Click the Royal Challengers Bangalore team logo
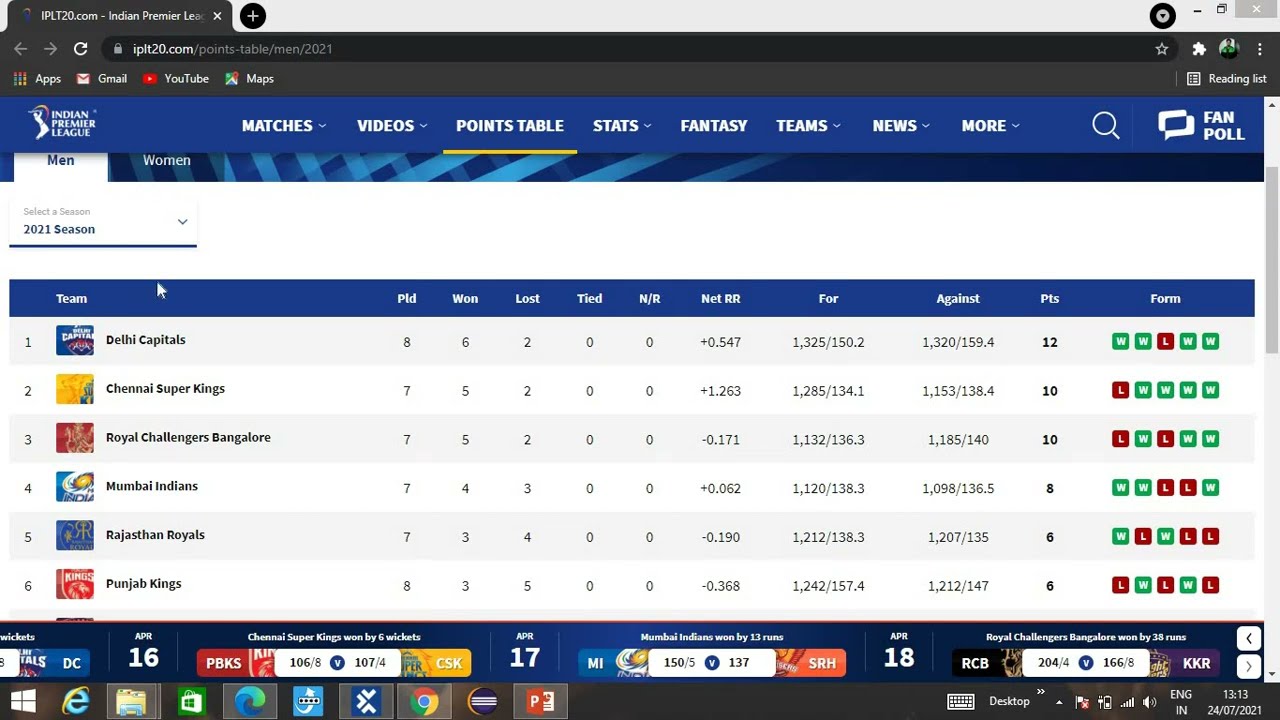 click(75, 438)
